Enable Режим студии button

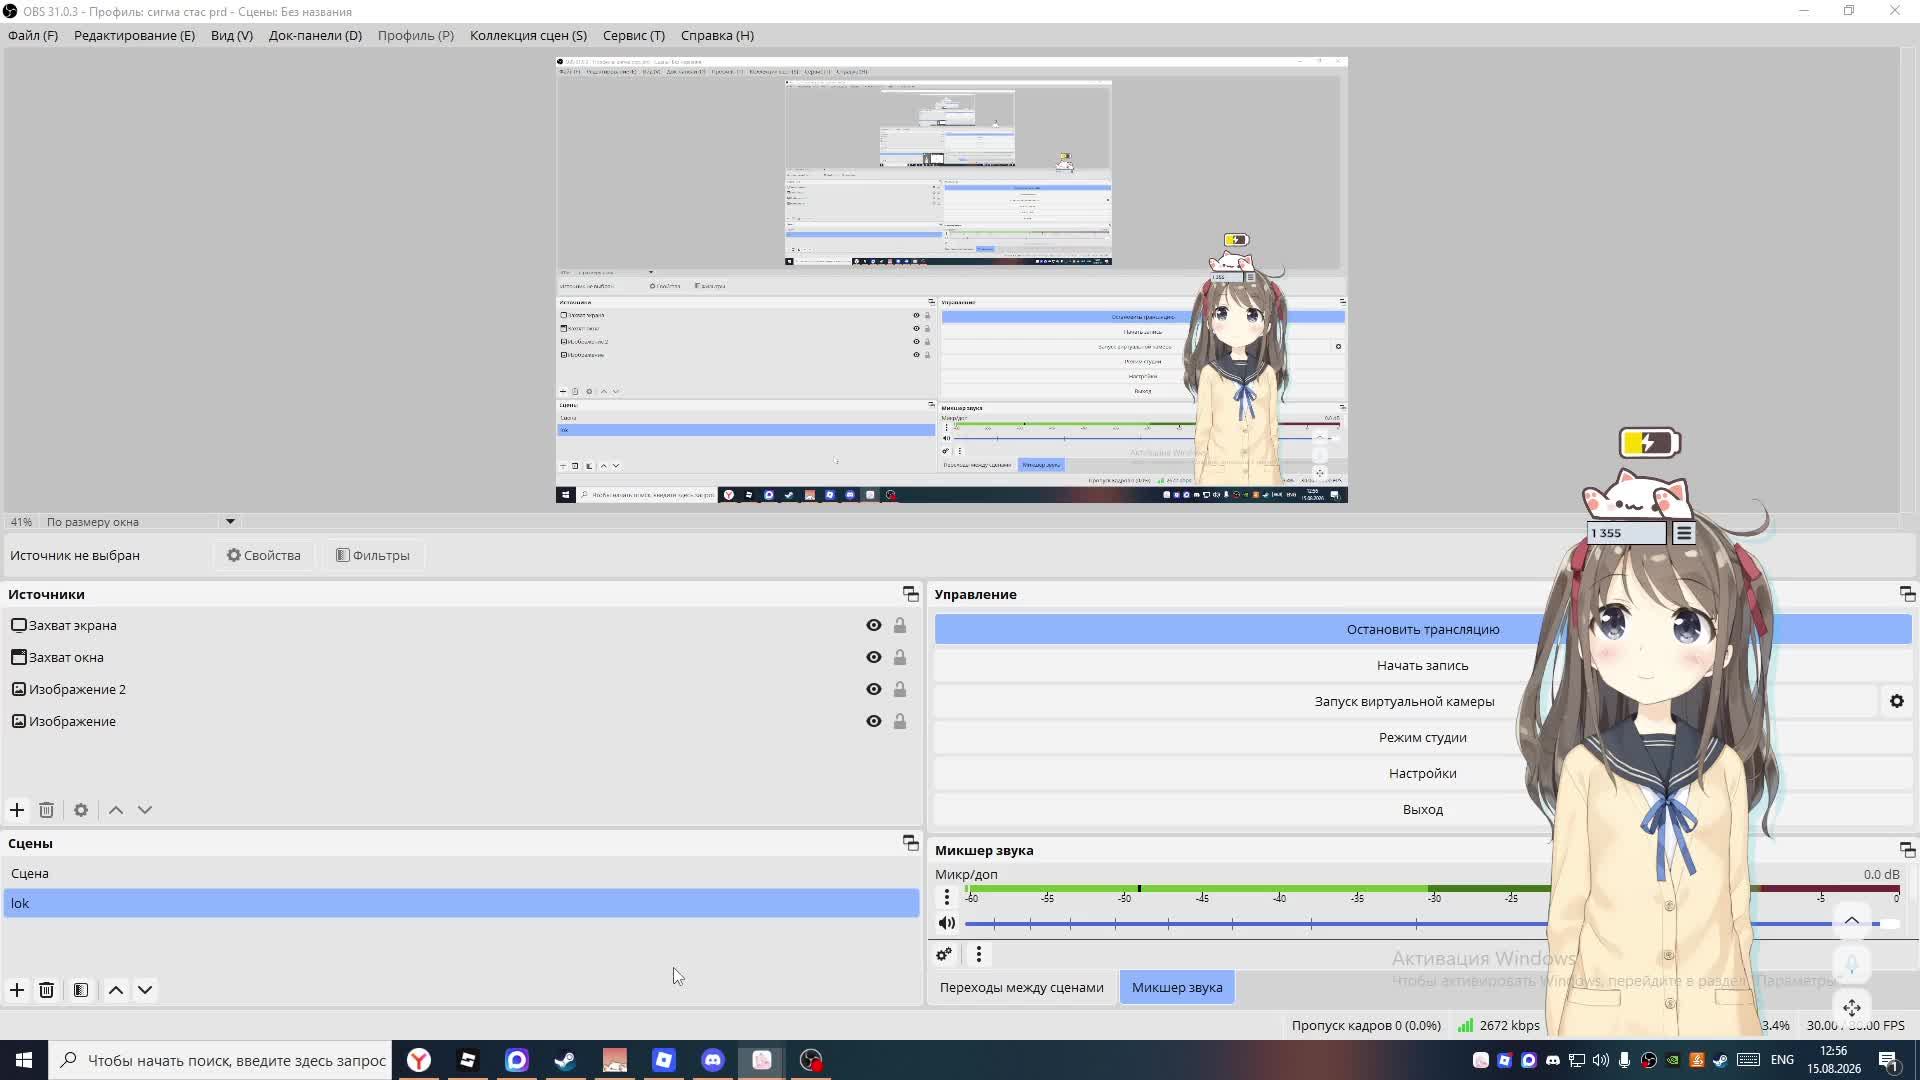pyautogui.click(x=1422, y=737)
